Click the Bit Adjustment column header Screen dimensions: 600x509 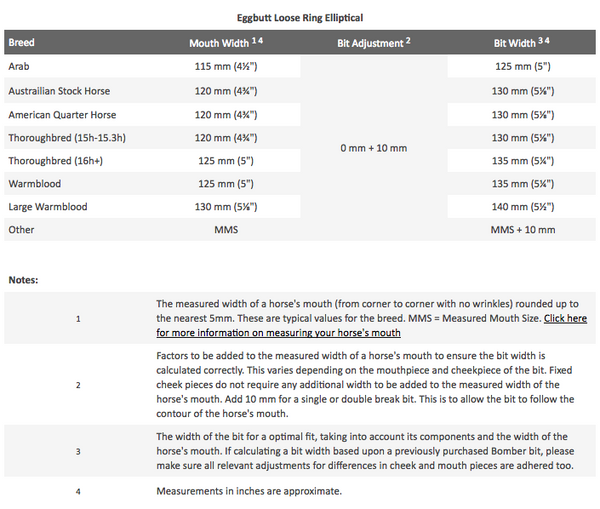(x=373, y=44)
